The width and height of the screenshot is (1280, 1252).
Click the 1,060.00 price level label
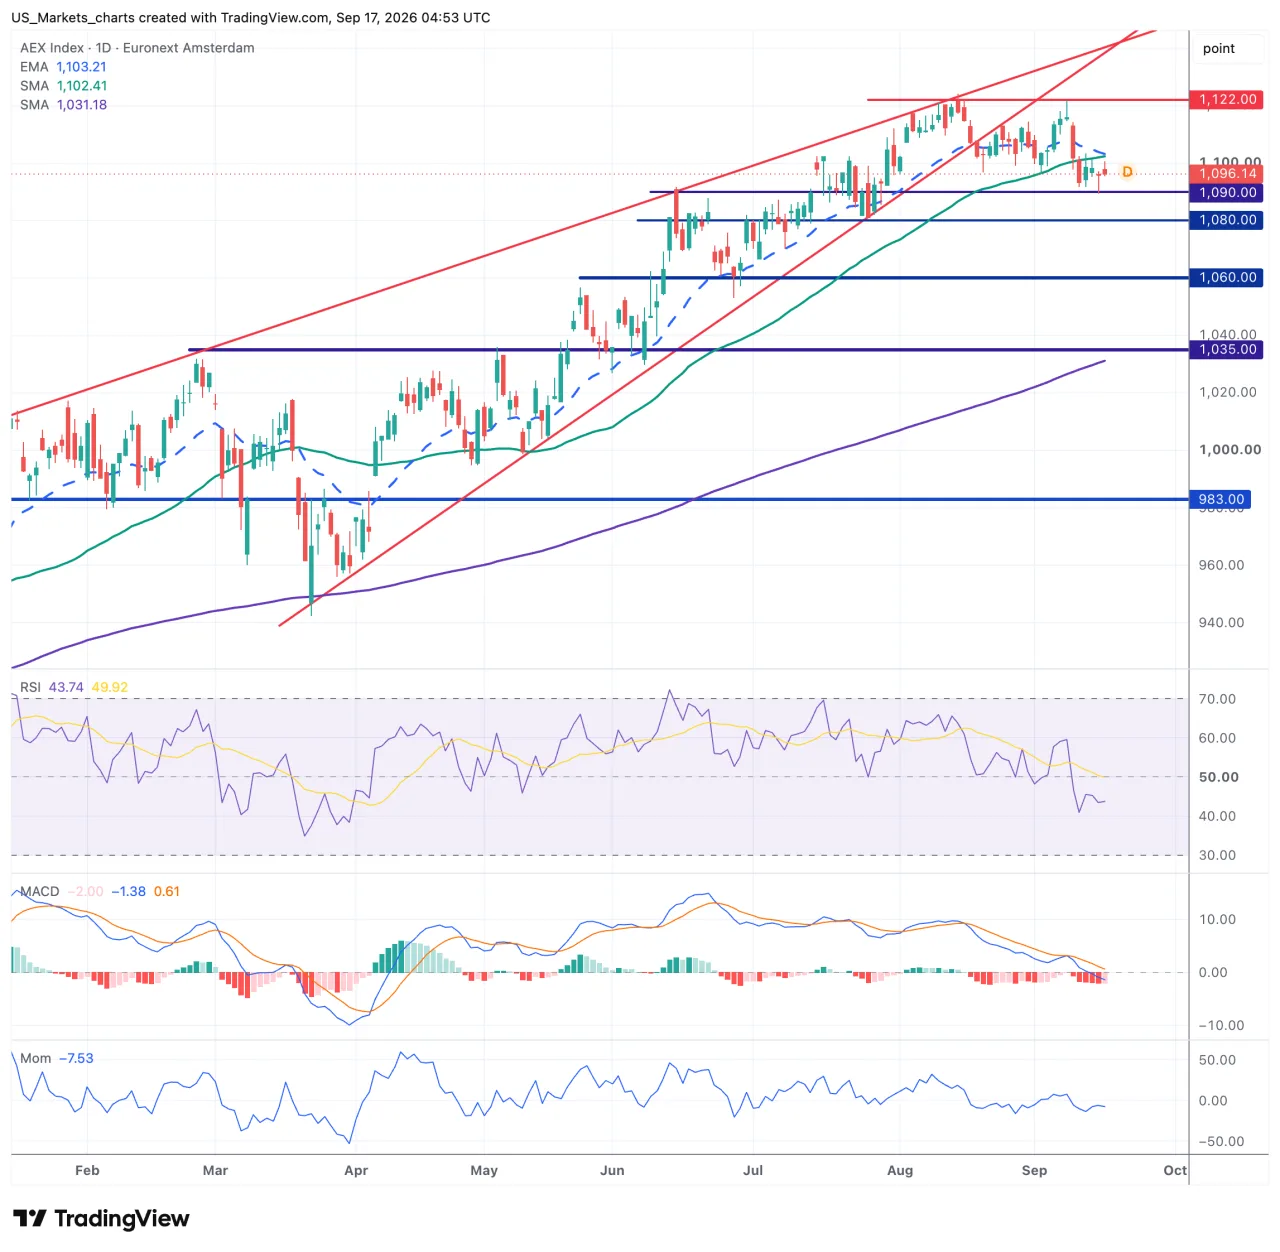click(x=1228, y=278)
